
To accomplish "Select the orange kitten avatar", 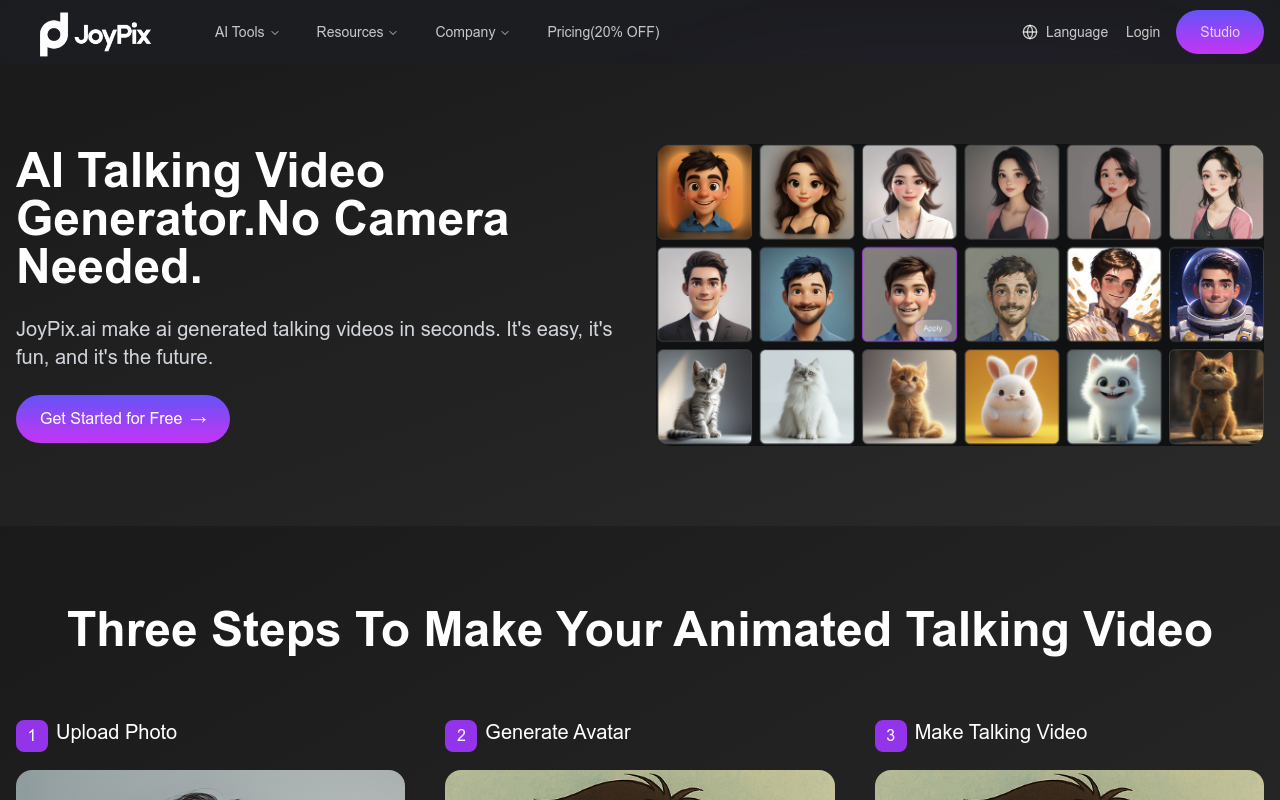I will [910, 396].
